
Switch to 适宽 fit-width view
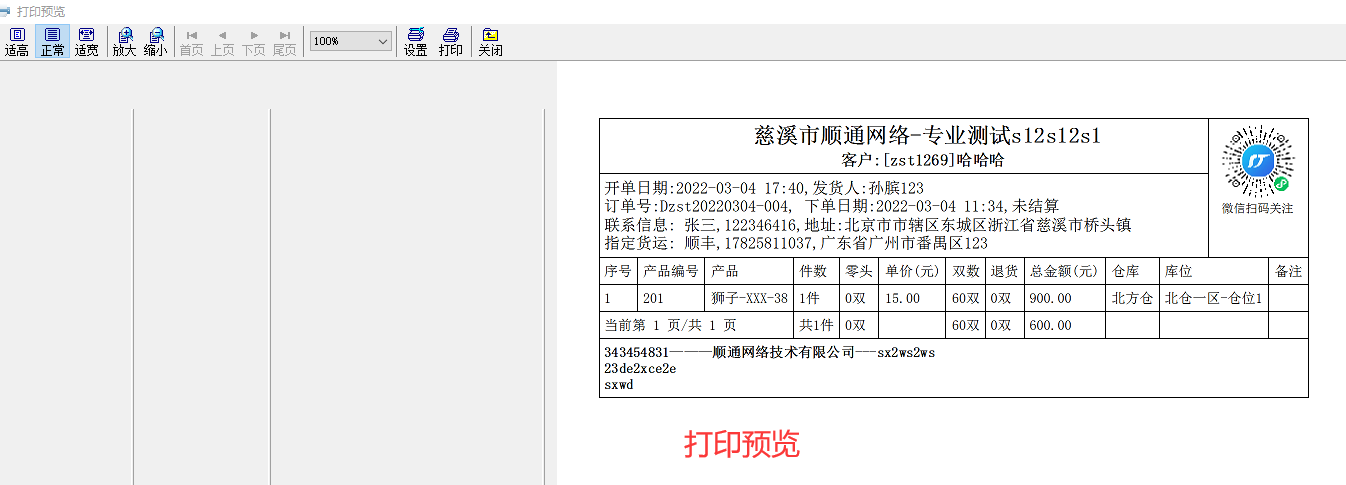(86, 41)
